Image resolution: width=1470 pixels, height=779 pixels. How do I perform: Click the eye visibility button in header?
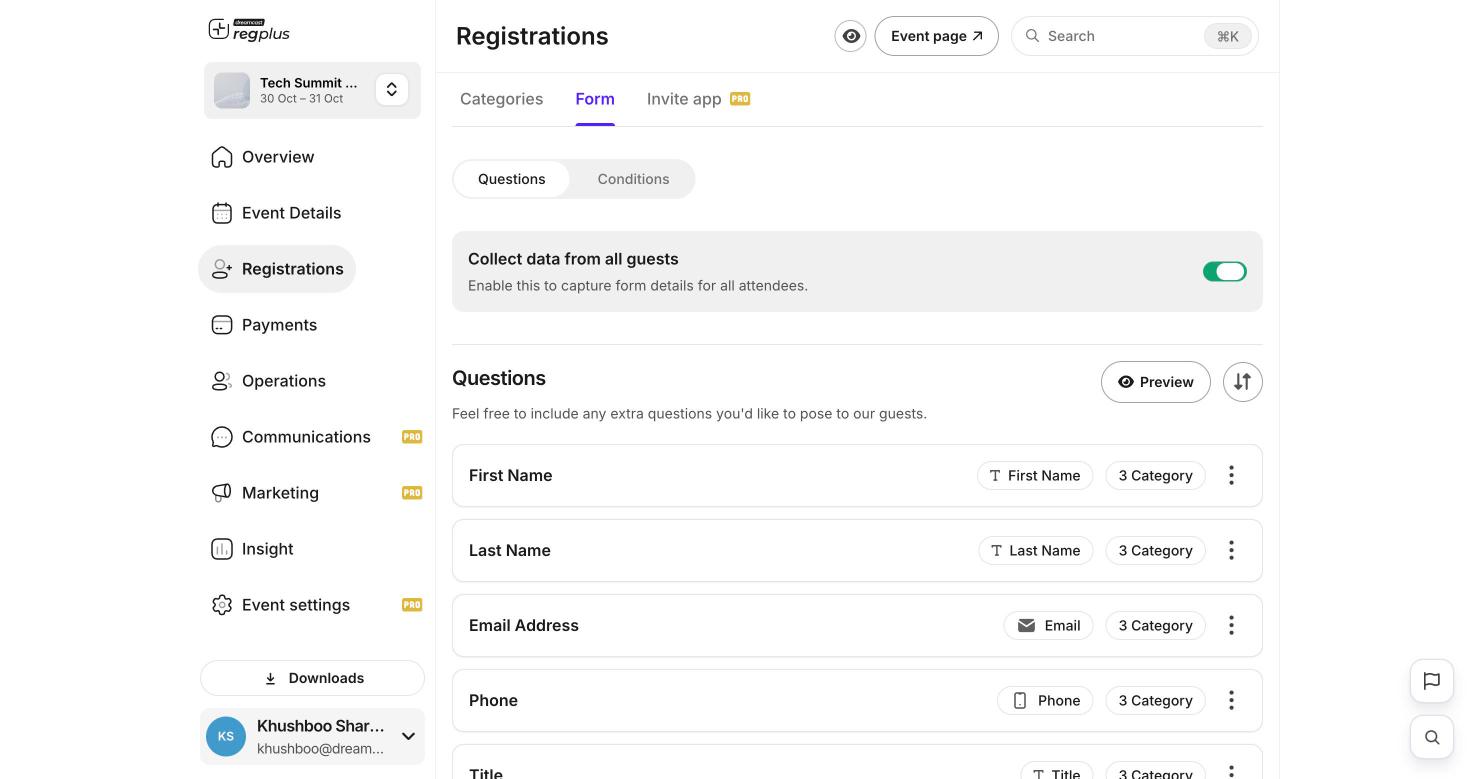pyautogui.click(x=851, y=36)
